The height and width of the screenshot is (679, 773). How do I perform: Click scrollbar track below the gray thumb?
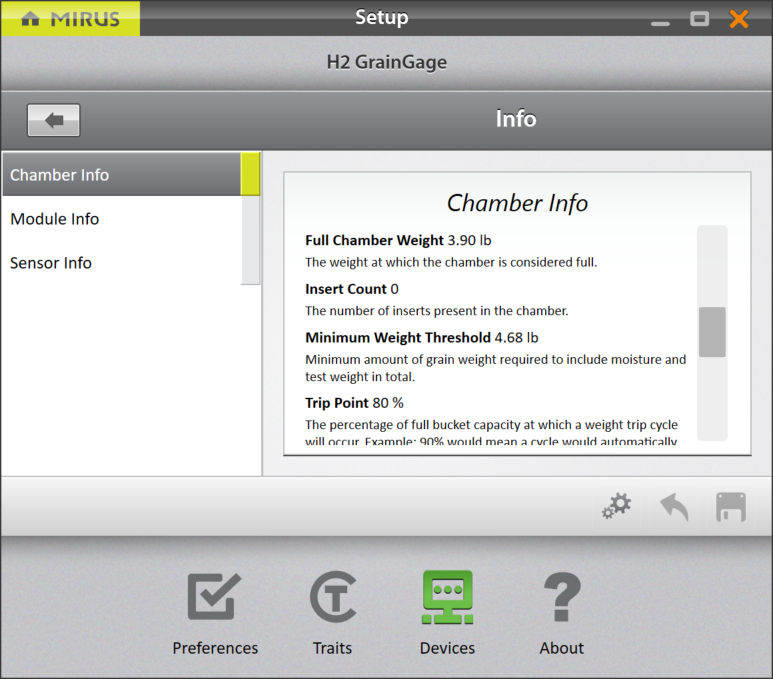click(712, 400)
